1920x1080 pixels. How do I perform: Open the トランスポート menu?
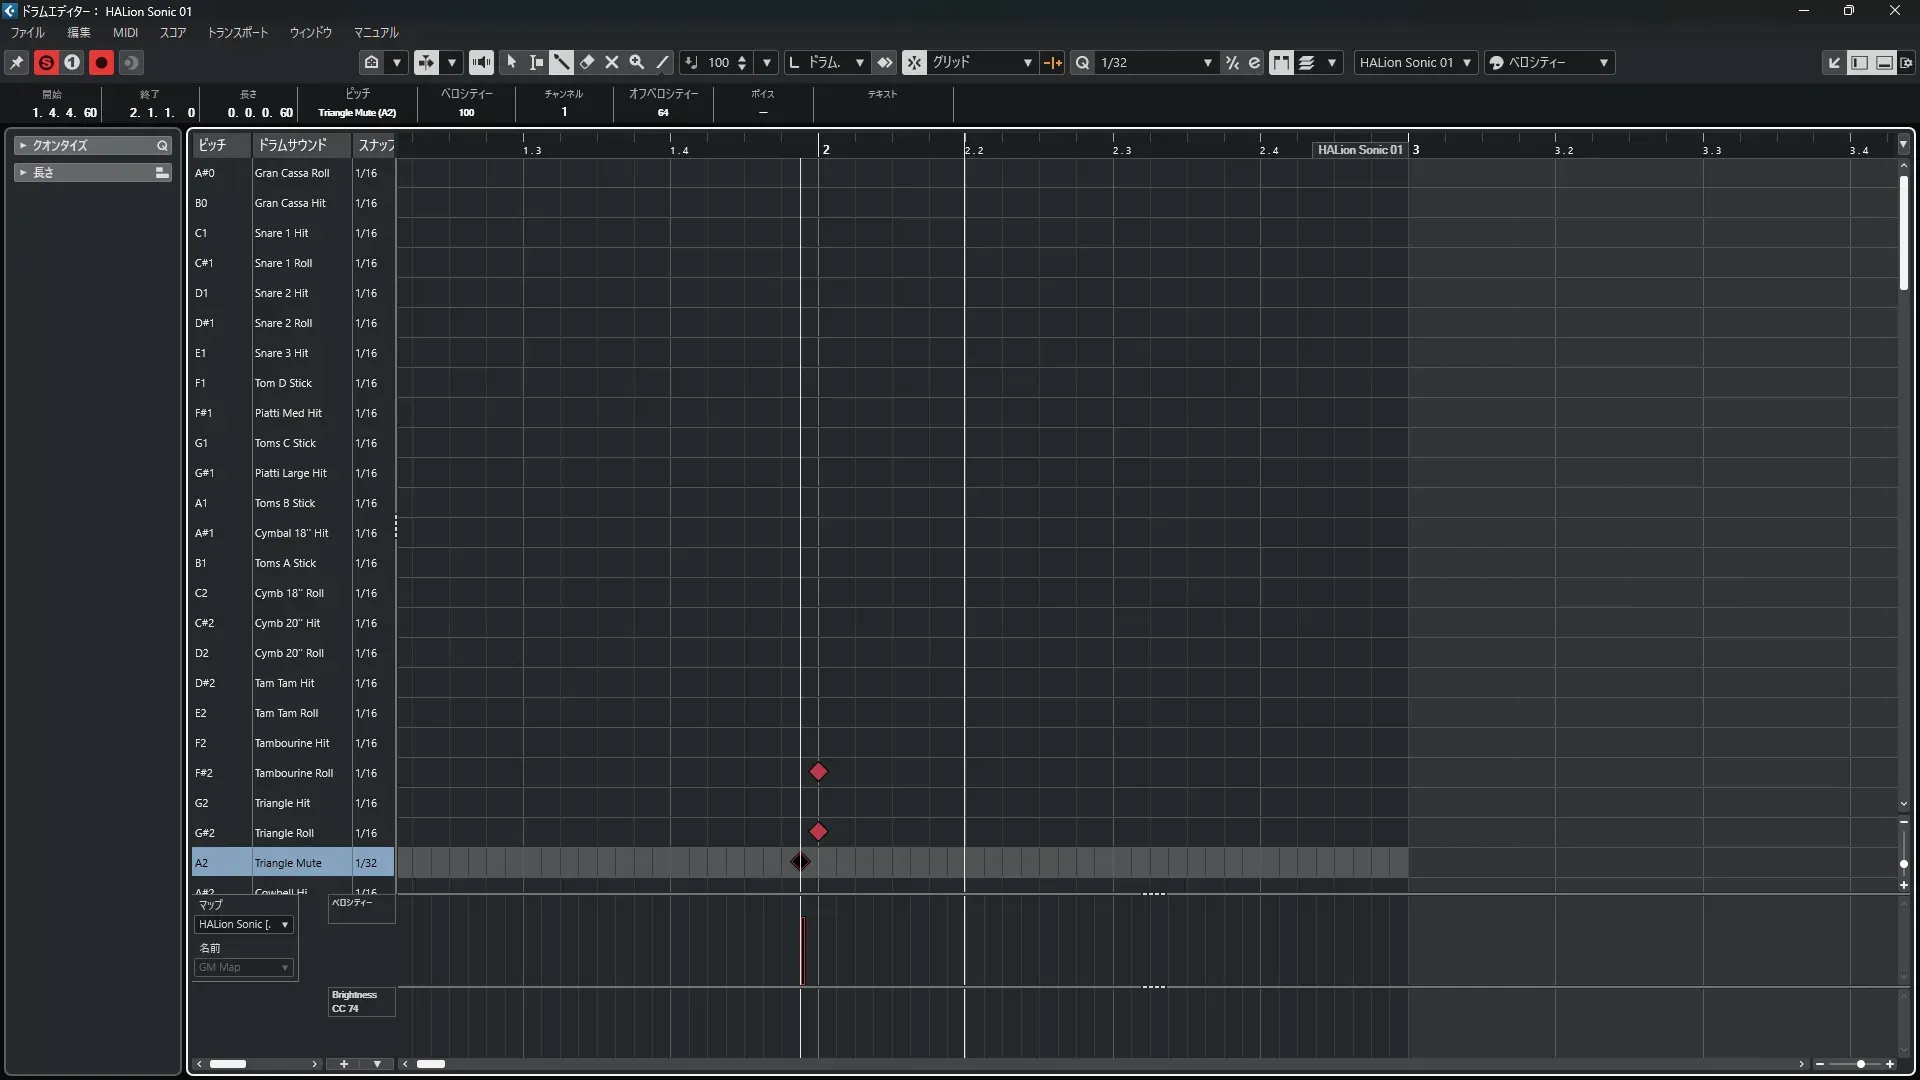coord(237,32)
